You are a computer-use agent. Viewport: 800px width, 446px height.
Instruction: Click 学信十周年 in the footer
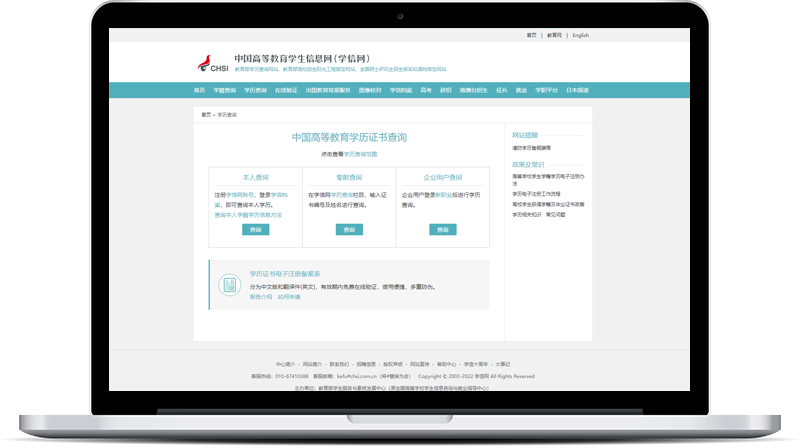(476, 364)
